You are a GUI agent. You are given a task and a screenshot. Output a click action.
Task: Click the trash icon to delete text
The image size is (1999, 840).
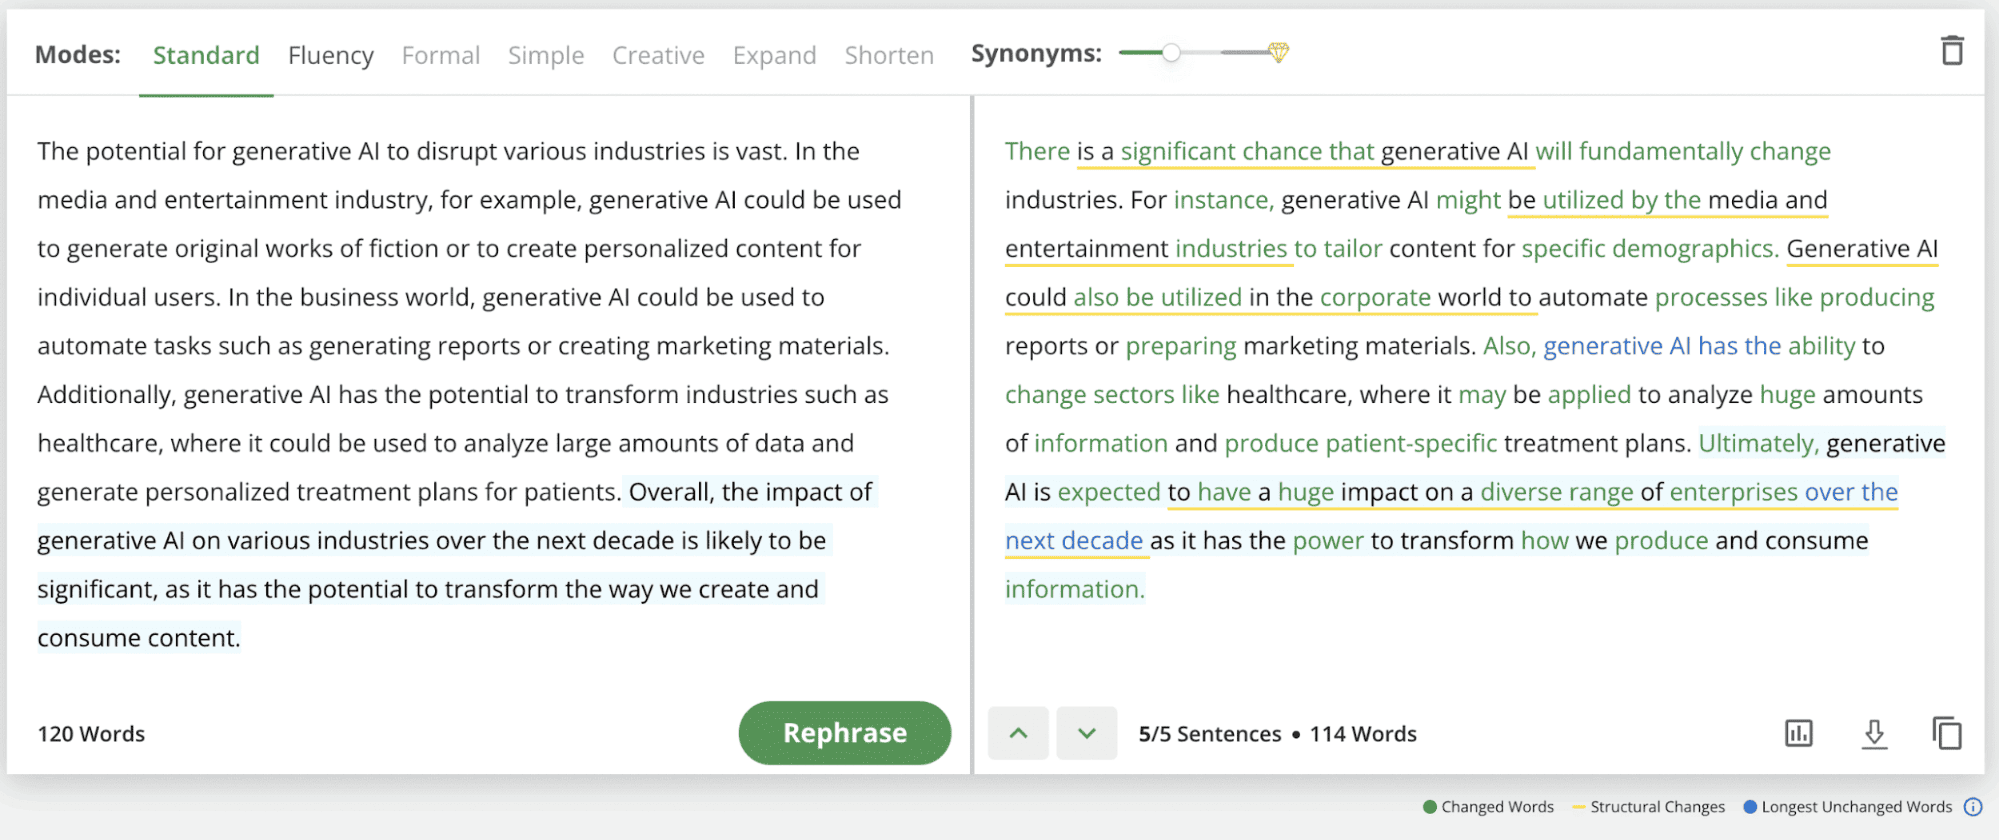point(1951,51)
